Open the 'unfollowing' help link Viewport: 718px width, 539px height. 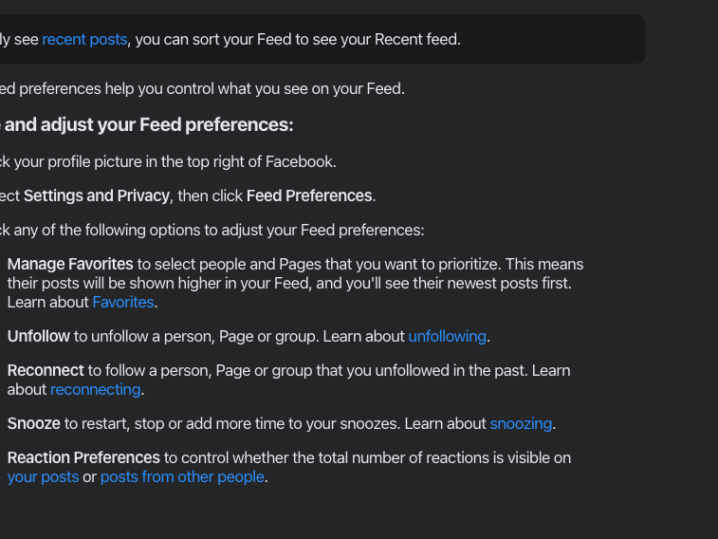[x=447, y=337]
